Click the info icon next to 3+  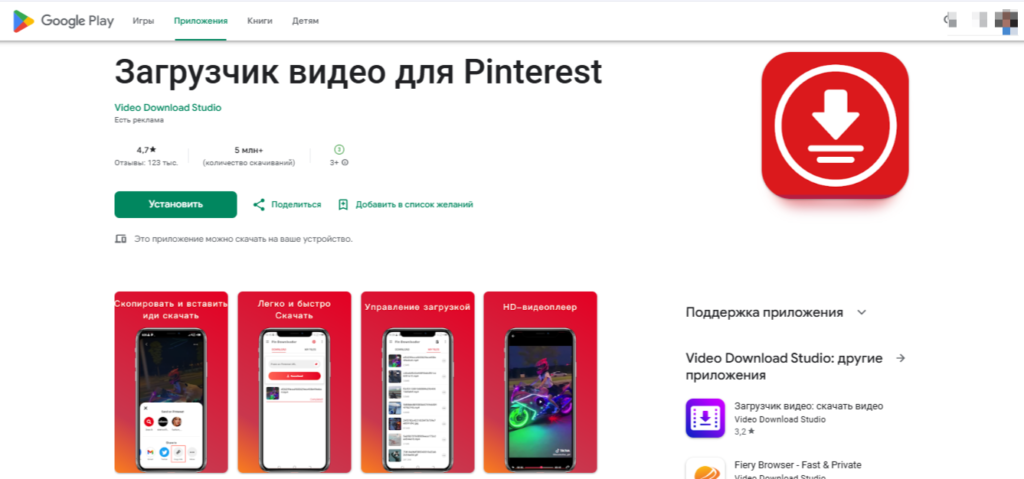345,163
